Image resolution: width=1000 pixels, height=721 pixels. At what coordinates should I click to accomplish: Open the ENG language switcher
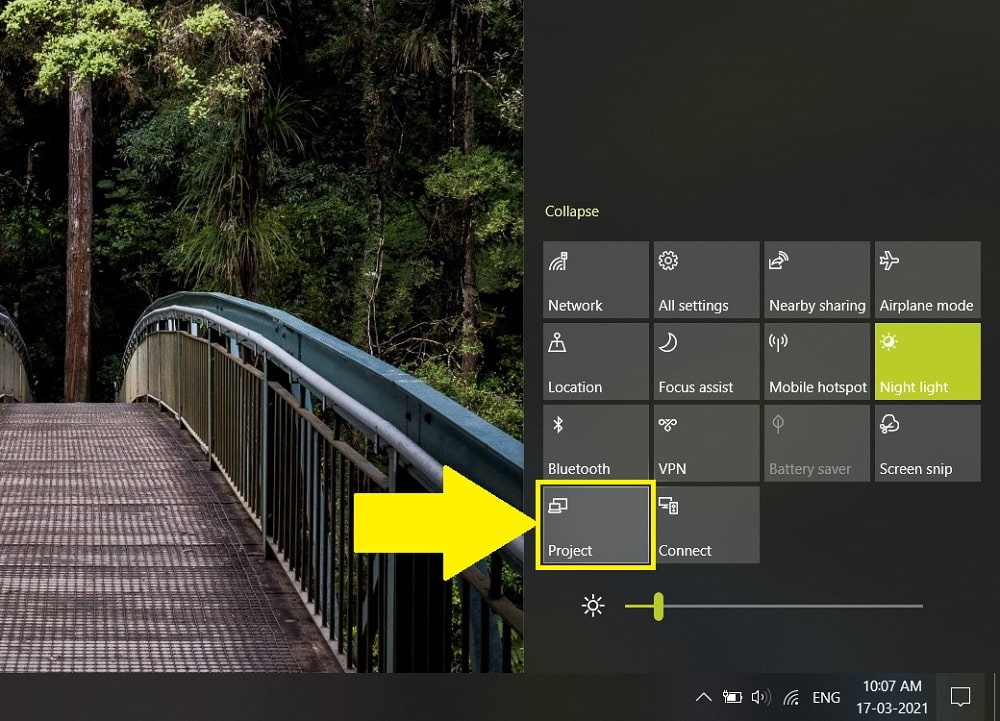[x=826, y=697]
